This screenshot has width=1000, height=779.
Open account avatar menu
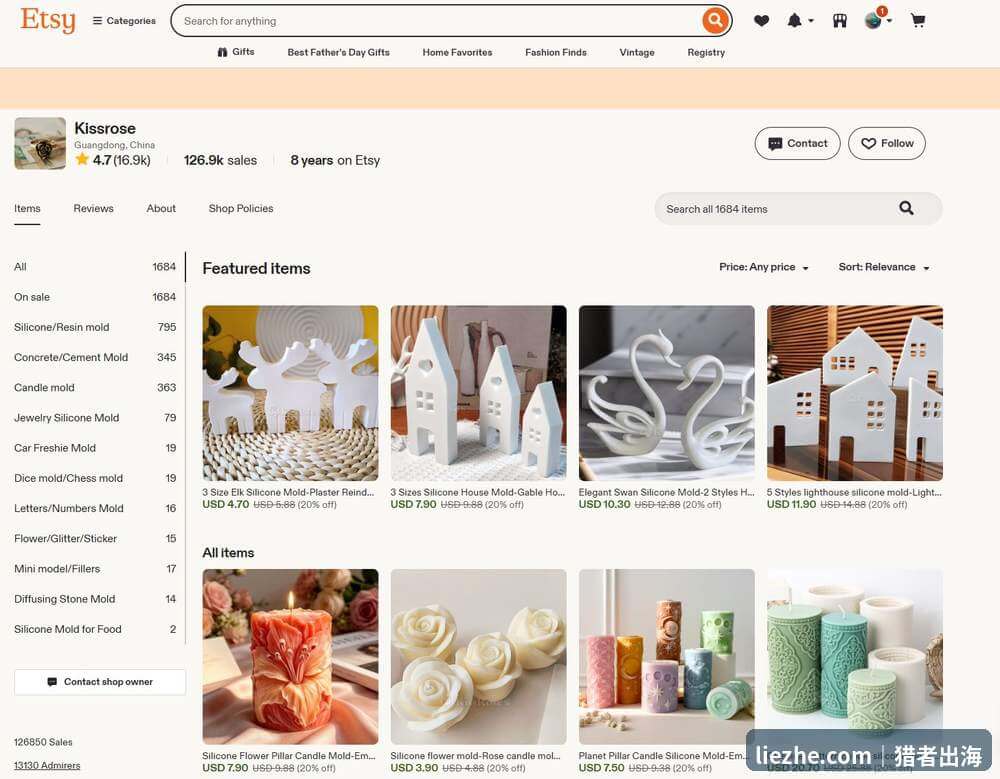[x=878, y=20]
